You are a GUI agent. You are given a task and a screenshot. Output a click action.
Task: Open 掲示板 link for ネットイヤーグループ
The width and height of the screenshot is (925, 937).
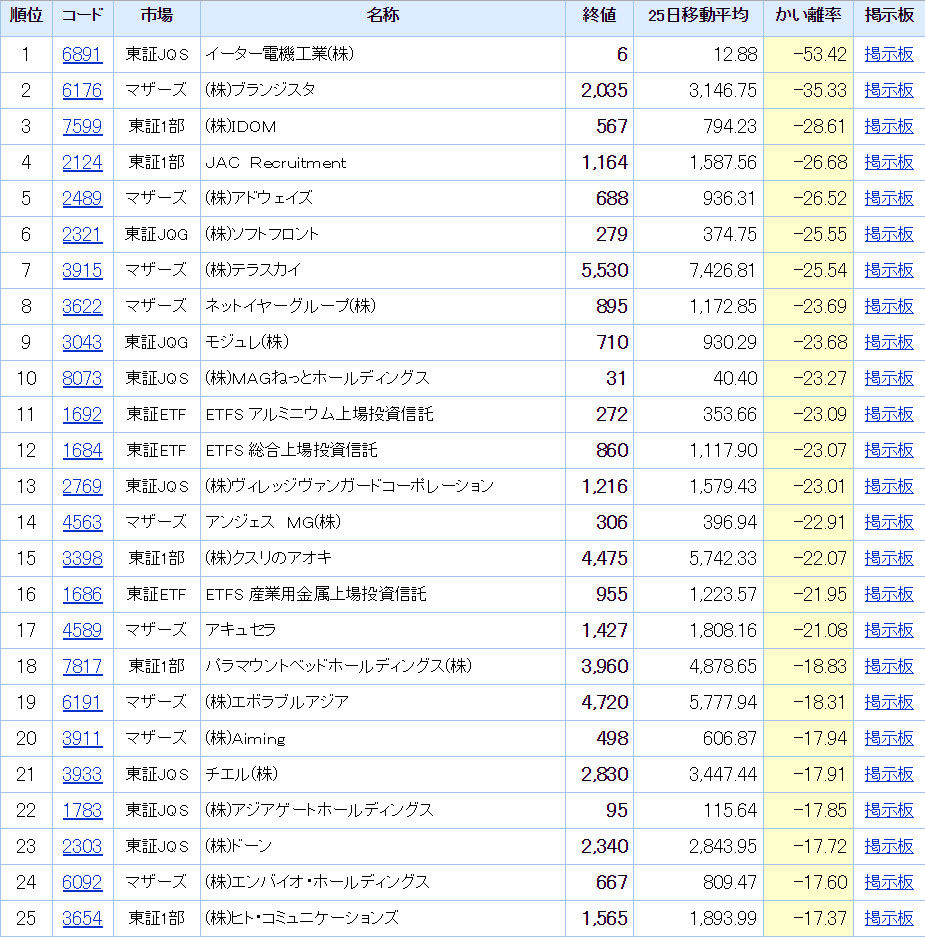(889, 306)
